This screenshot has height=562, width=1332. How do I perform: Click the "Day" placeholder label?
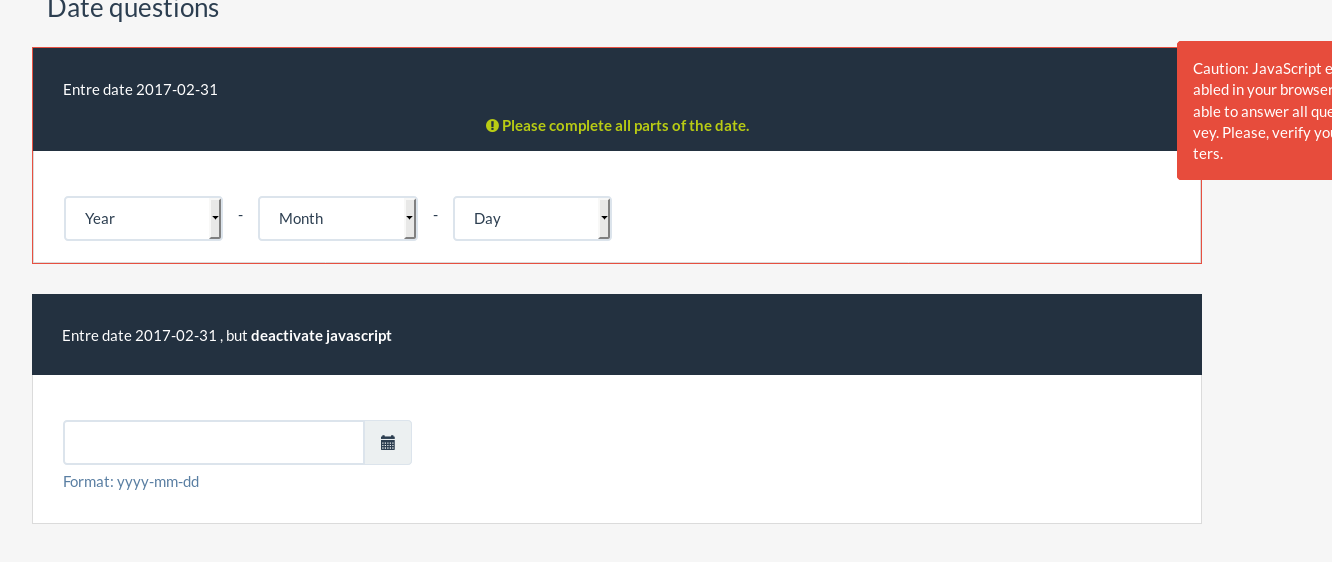[x=487, y=218]
